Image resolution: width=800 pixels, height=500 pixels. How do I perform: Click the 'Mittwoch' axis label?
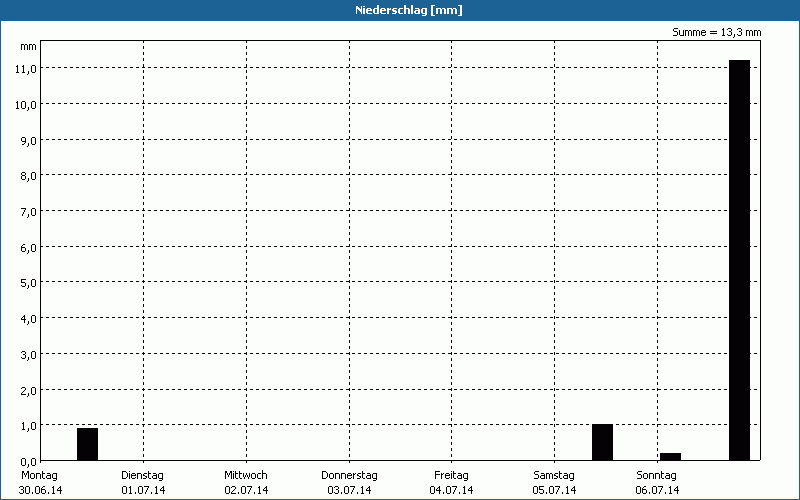coord(245,476)
